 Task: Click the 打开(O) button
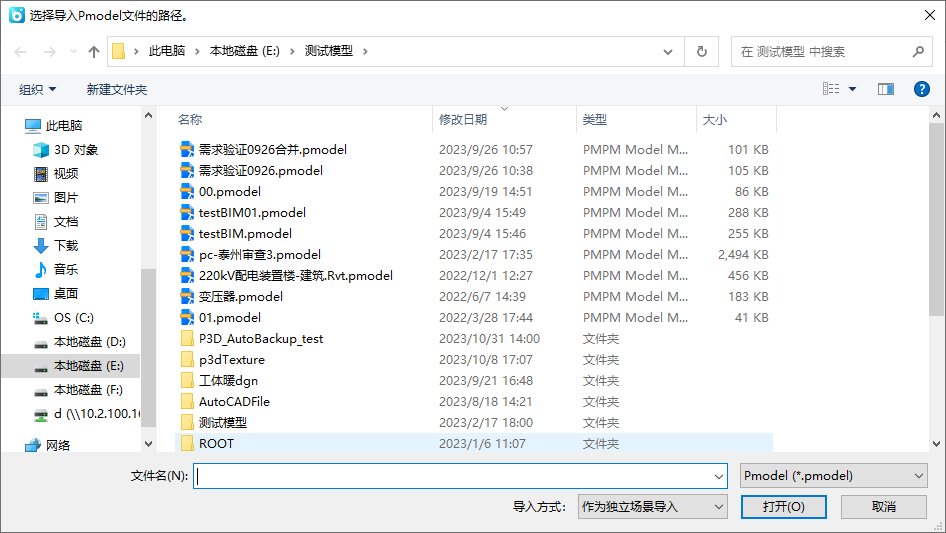783,506
